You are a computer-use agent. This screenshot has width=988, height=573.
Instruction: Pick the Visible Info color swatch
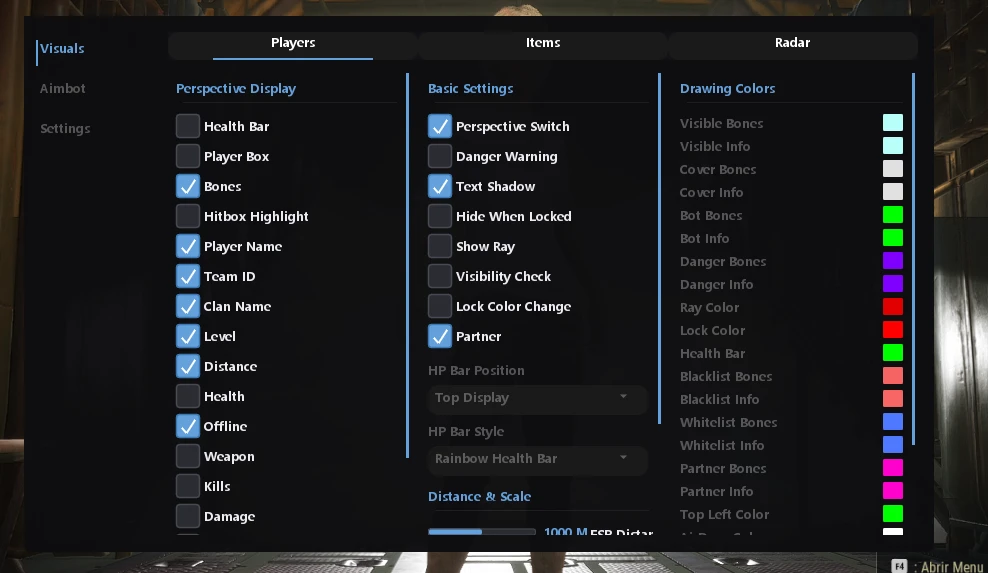(x=893, y=146)
